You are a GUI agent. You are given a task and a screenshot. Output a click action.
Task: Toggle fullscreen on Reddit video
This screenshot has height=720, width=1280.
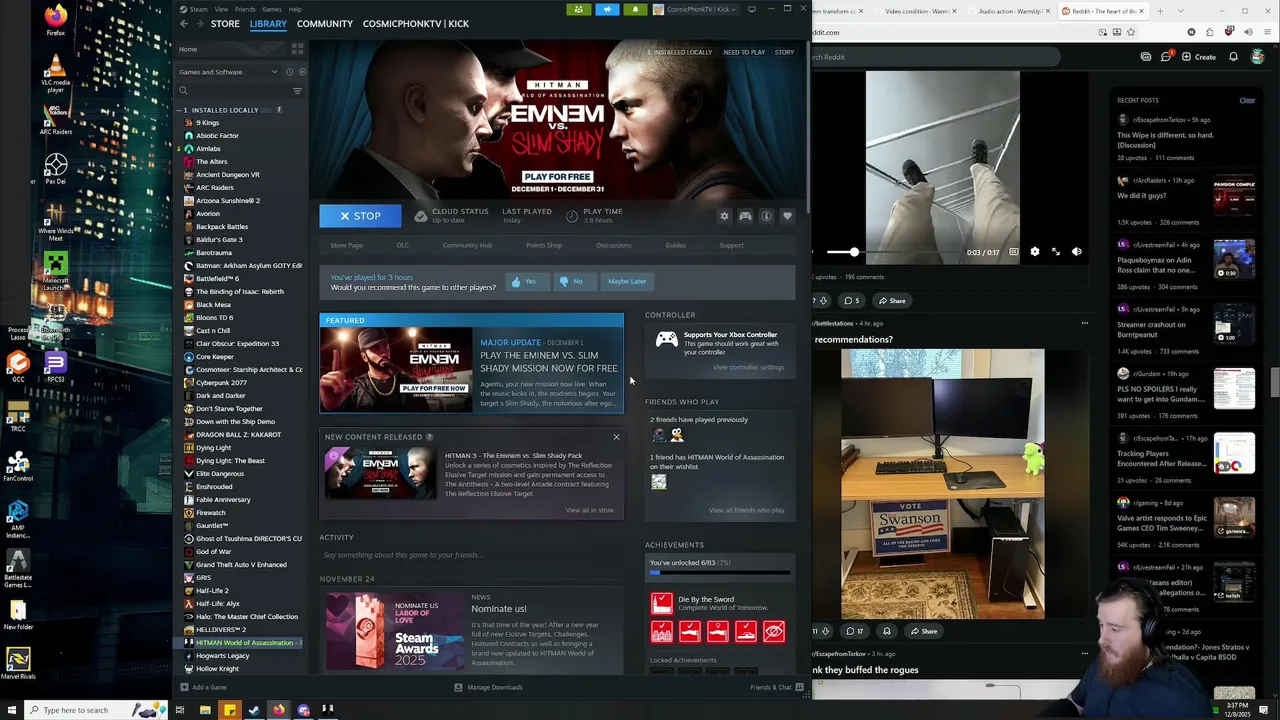click(1055, 252)
